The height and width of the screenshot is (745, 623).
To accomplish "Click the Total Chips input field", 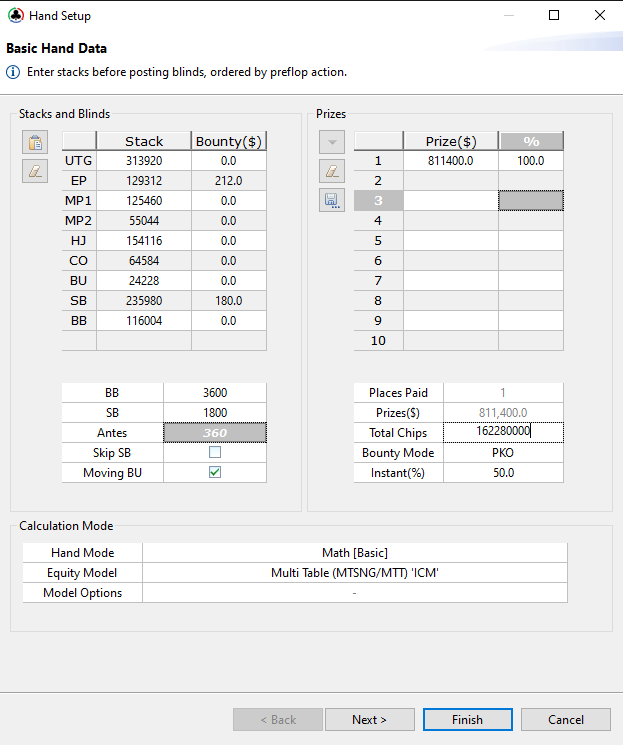I will tap(503, 432).
